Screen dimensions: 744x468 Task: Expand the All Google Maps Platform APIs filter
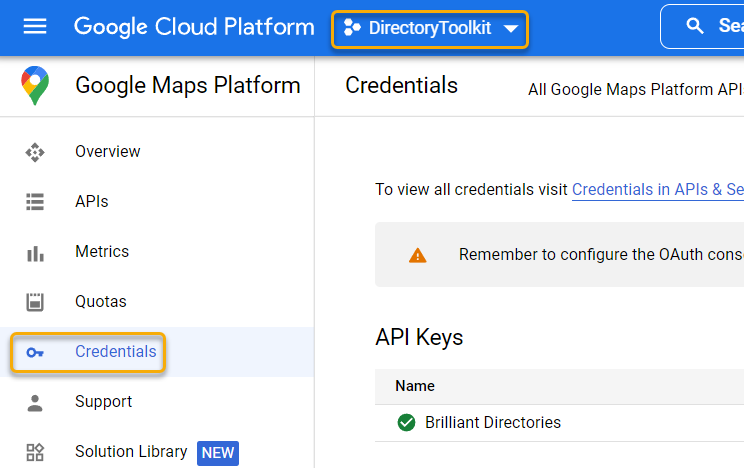(636, 89)
